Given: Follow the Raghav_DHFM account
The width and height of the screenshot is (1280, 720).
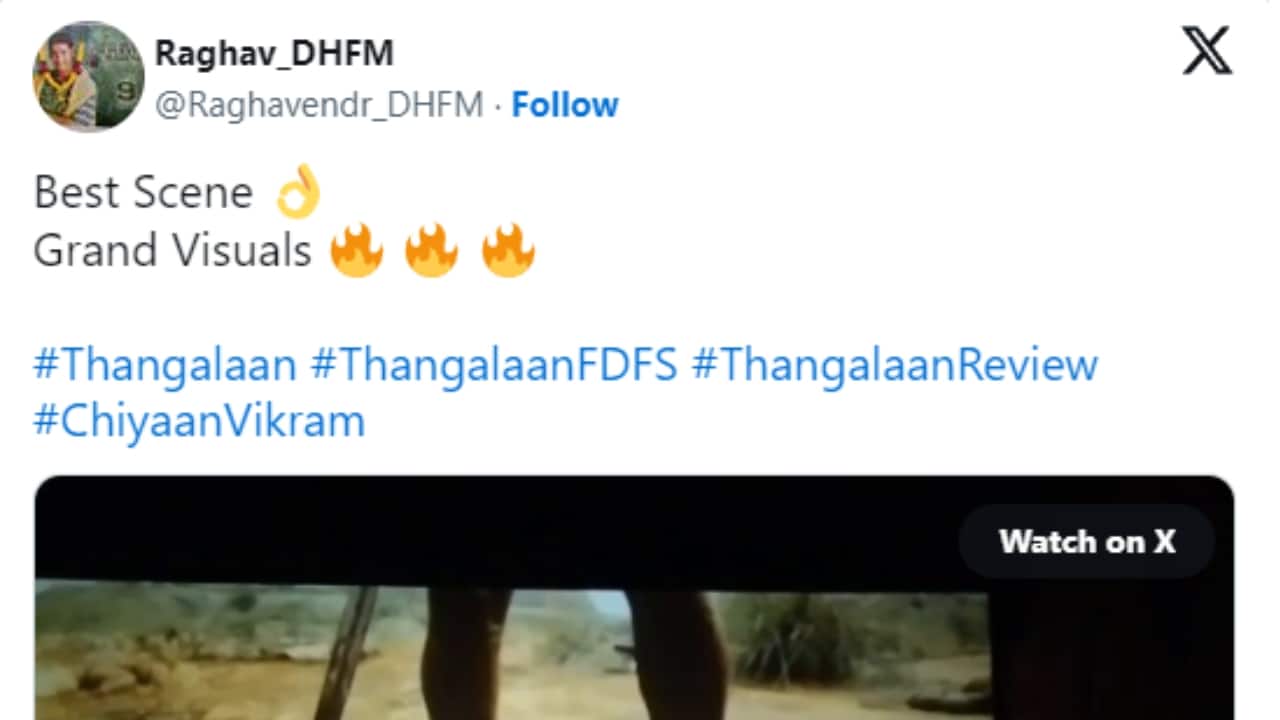Looking at the screenshot, I should [x=565, y=105].
